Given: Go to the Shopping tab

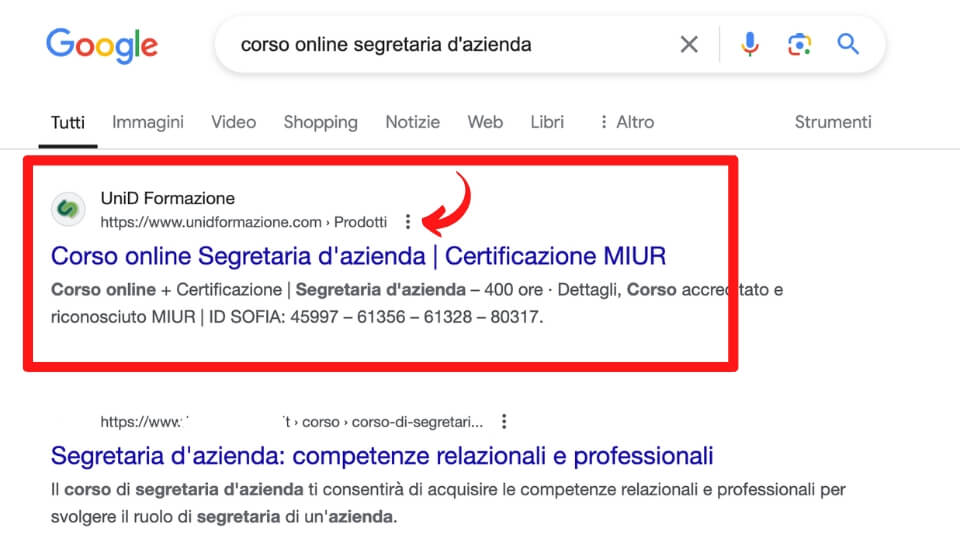Looking at the screenshot, I should [x=320, y=122].
